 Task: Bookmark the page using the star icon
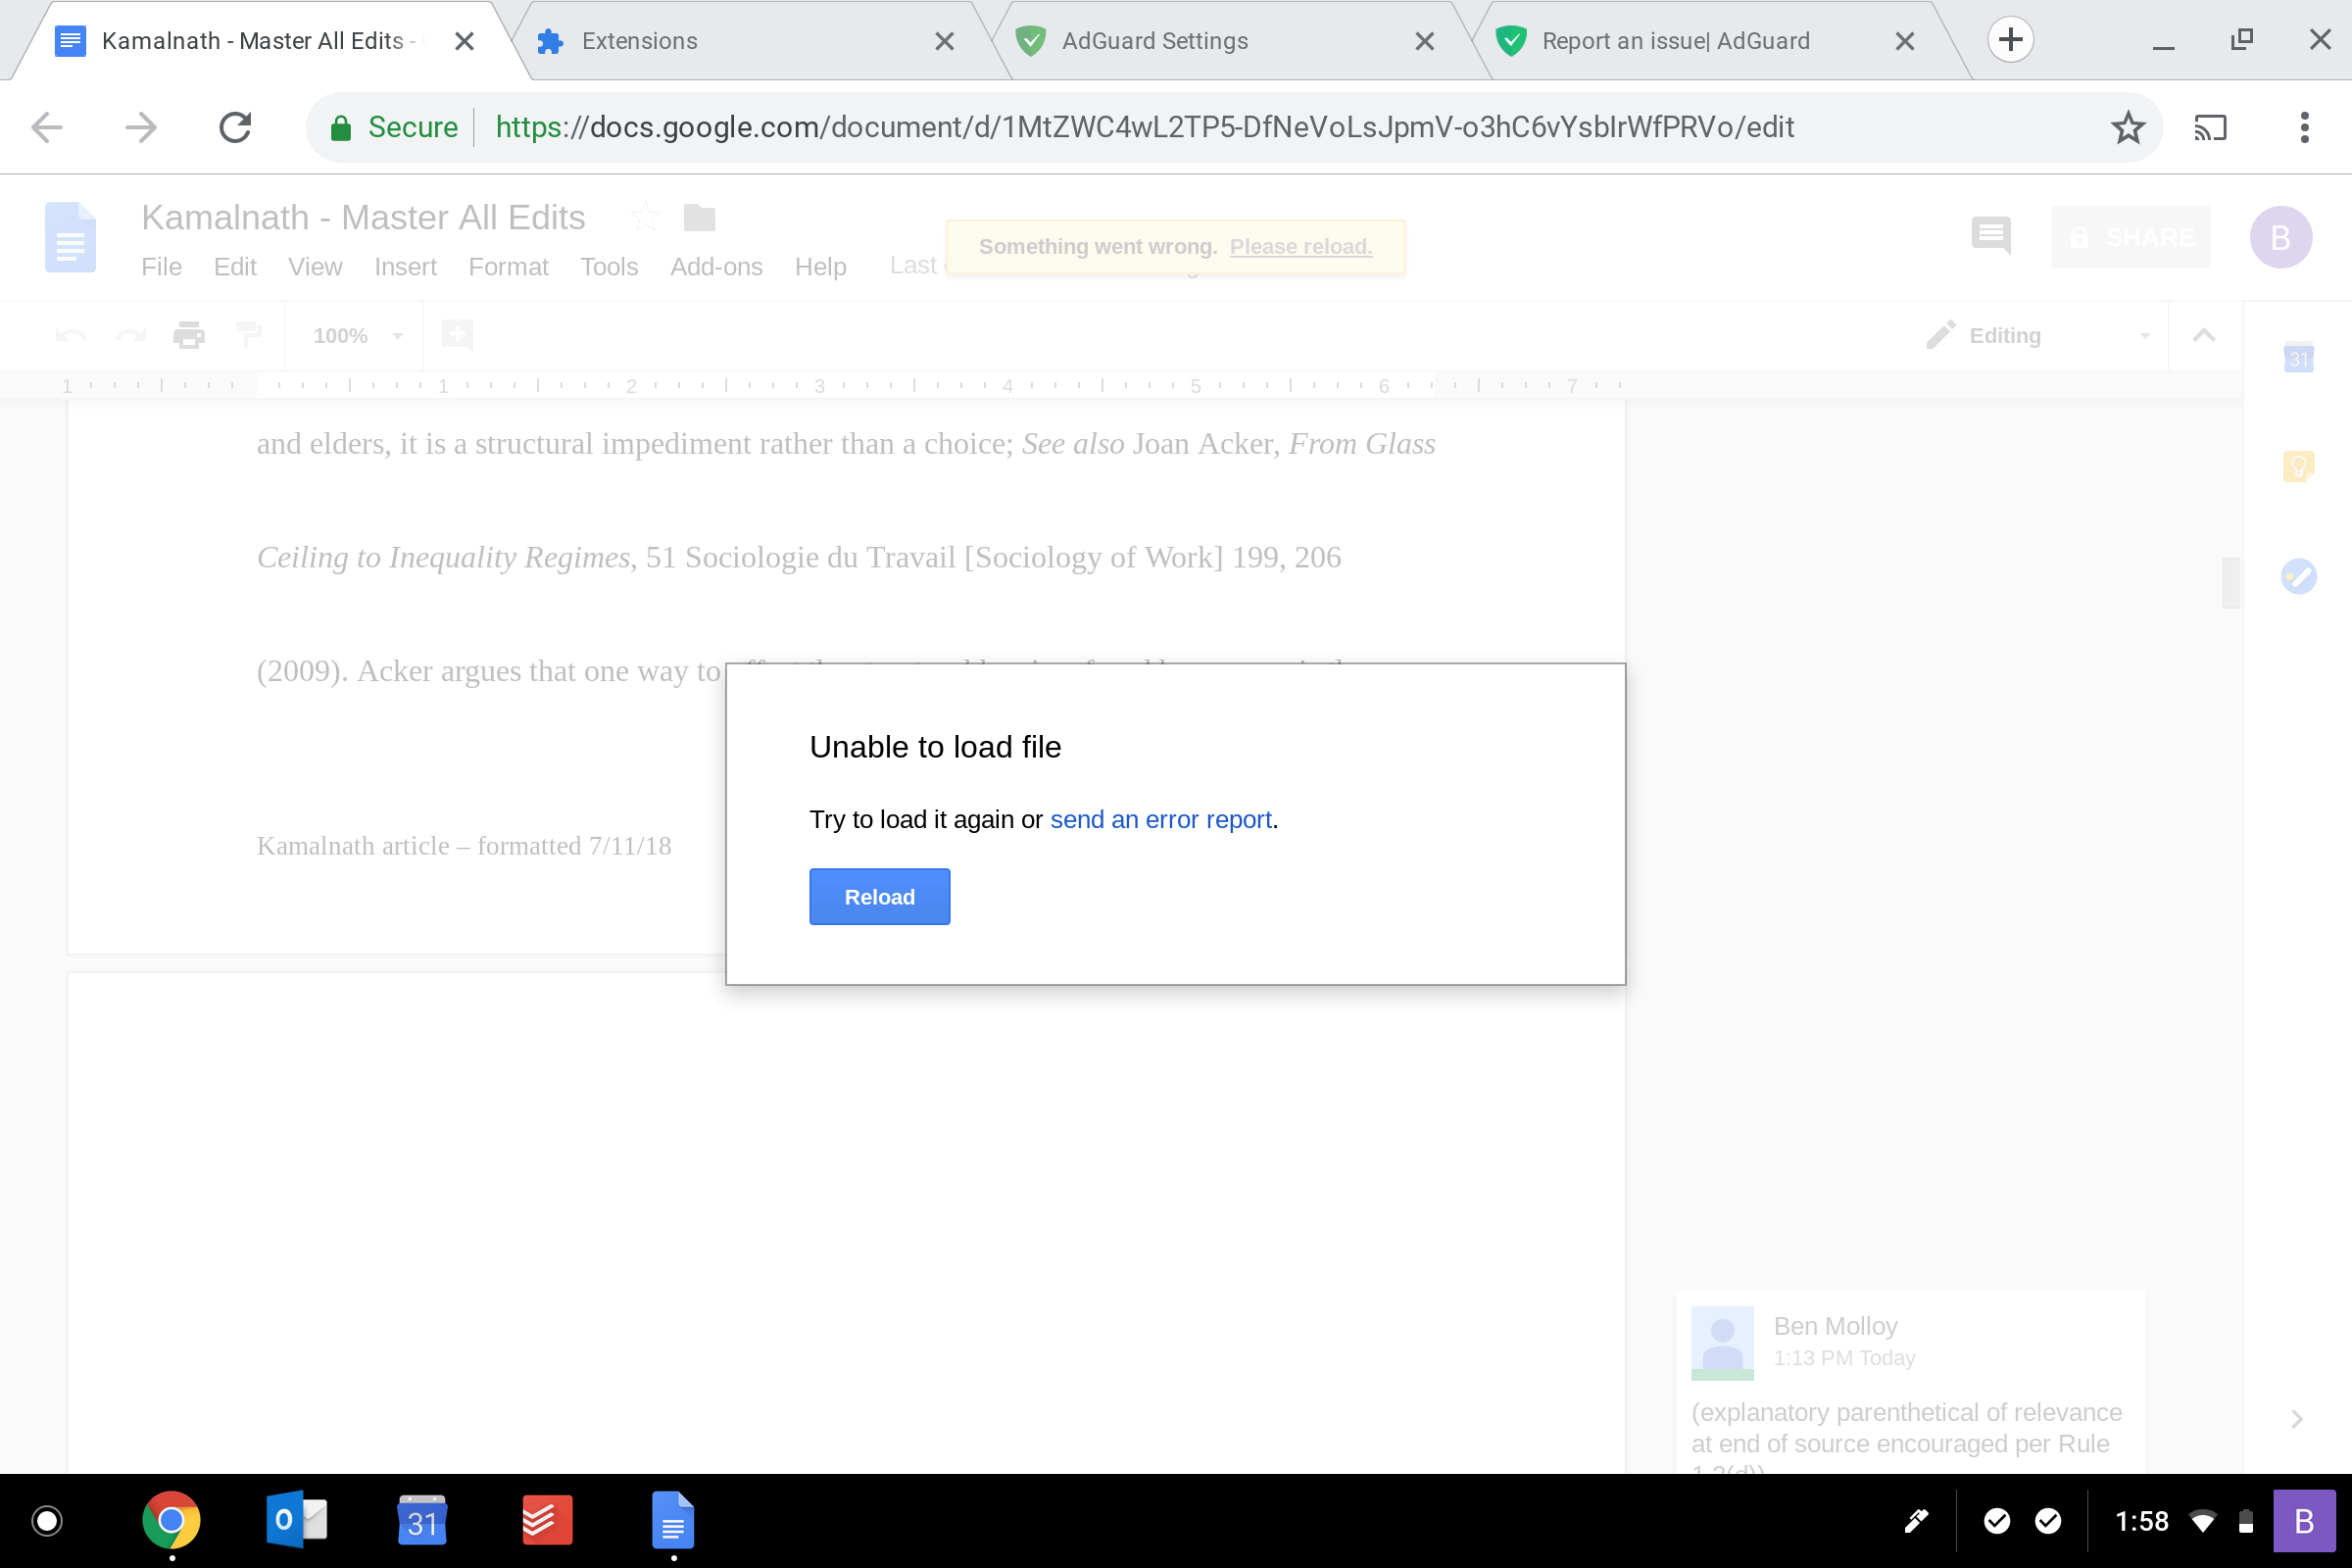pos(2128,127)
